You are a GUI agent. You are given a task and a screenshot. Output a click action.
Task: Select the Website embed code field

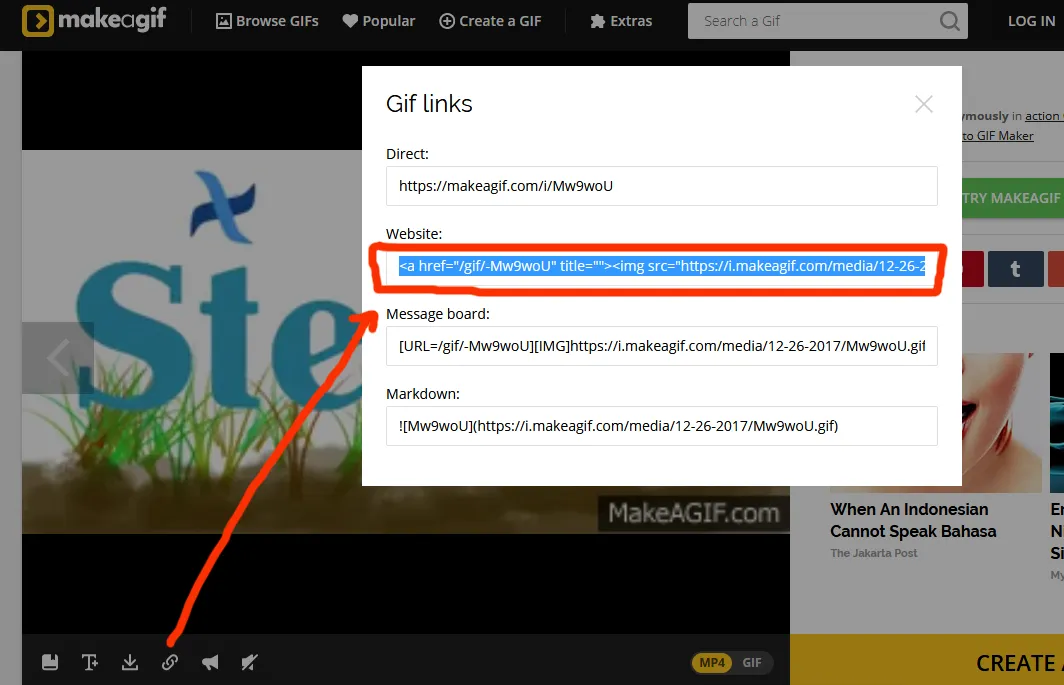(662, 266)
